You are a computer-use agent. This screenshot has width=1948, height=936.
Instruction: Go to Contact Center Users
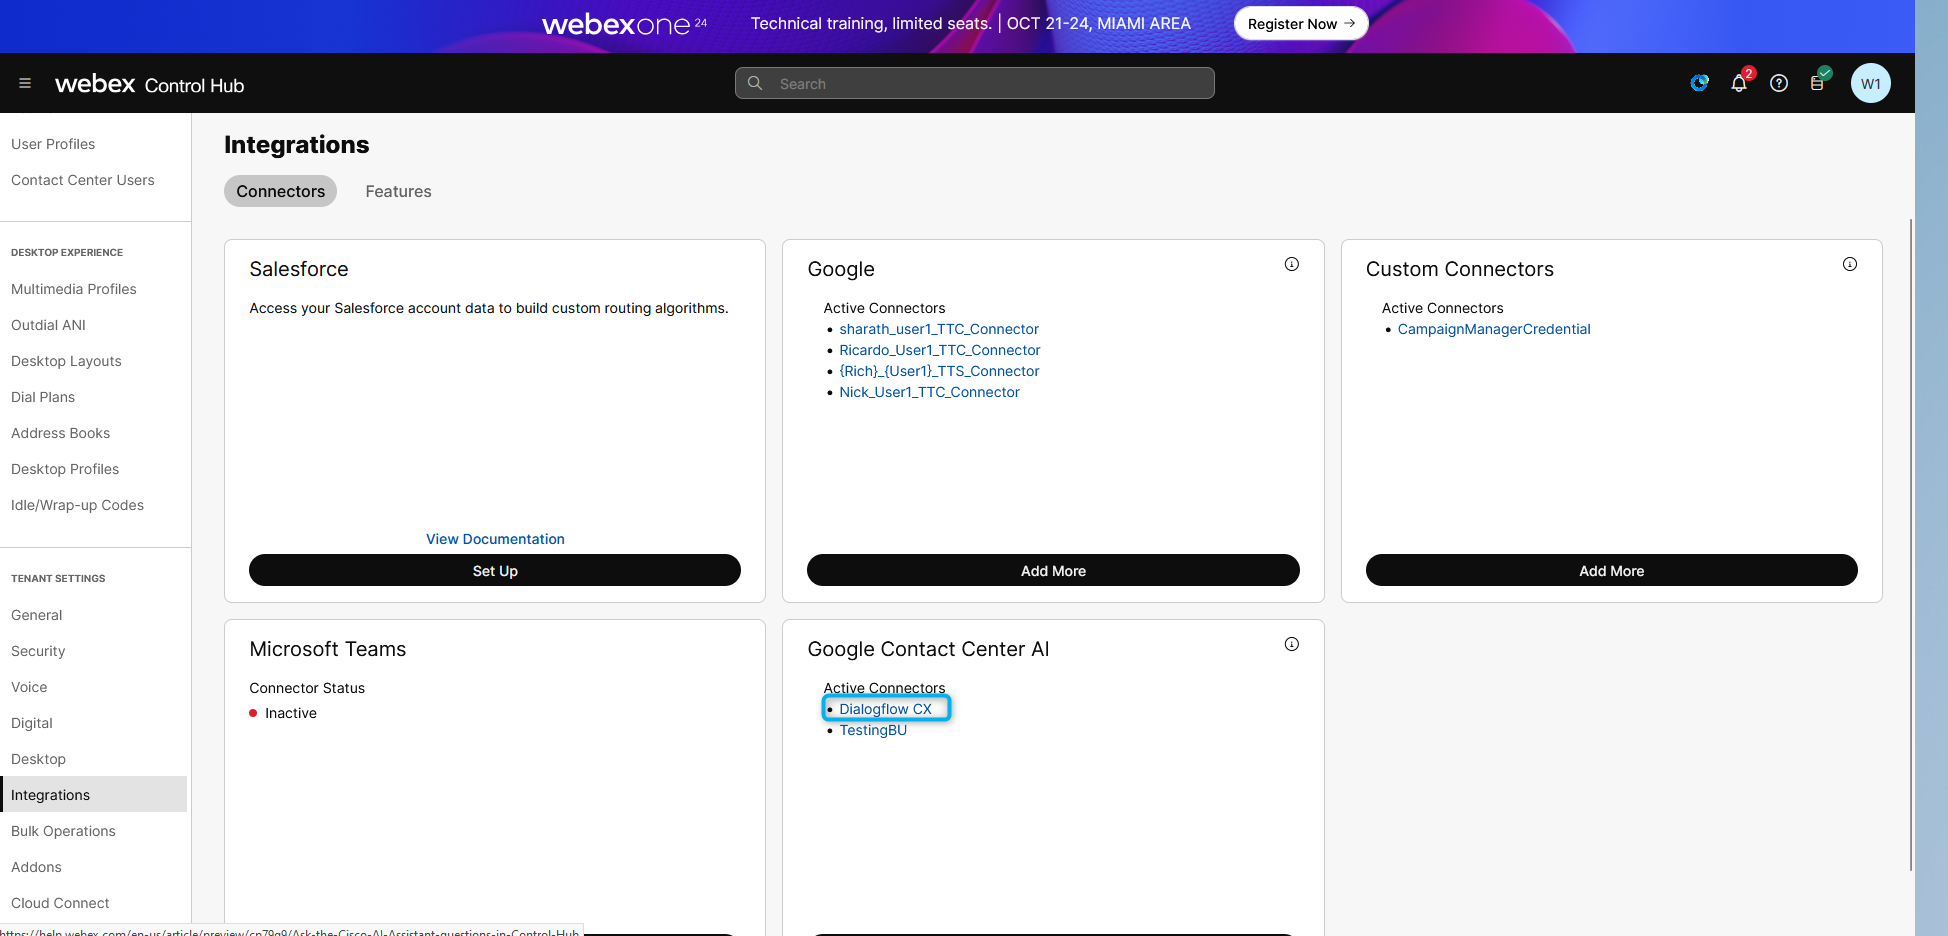[83, 180]
